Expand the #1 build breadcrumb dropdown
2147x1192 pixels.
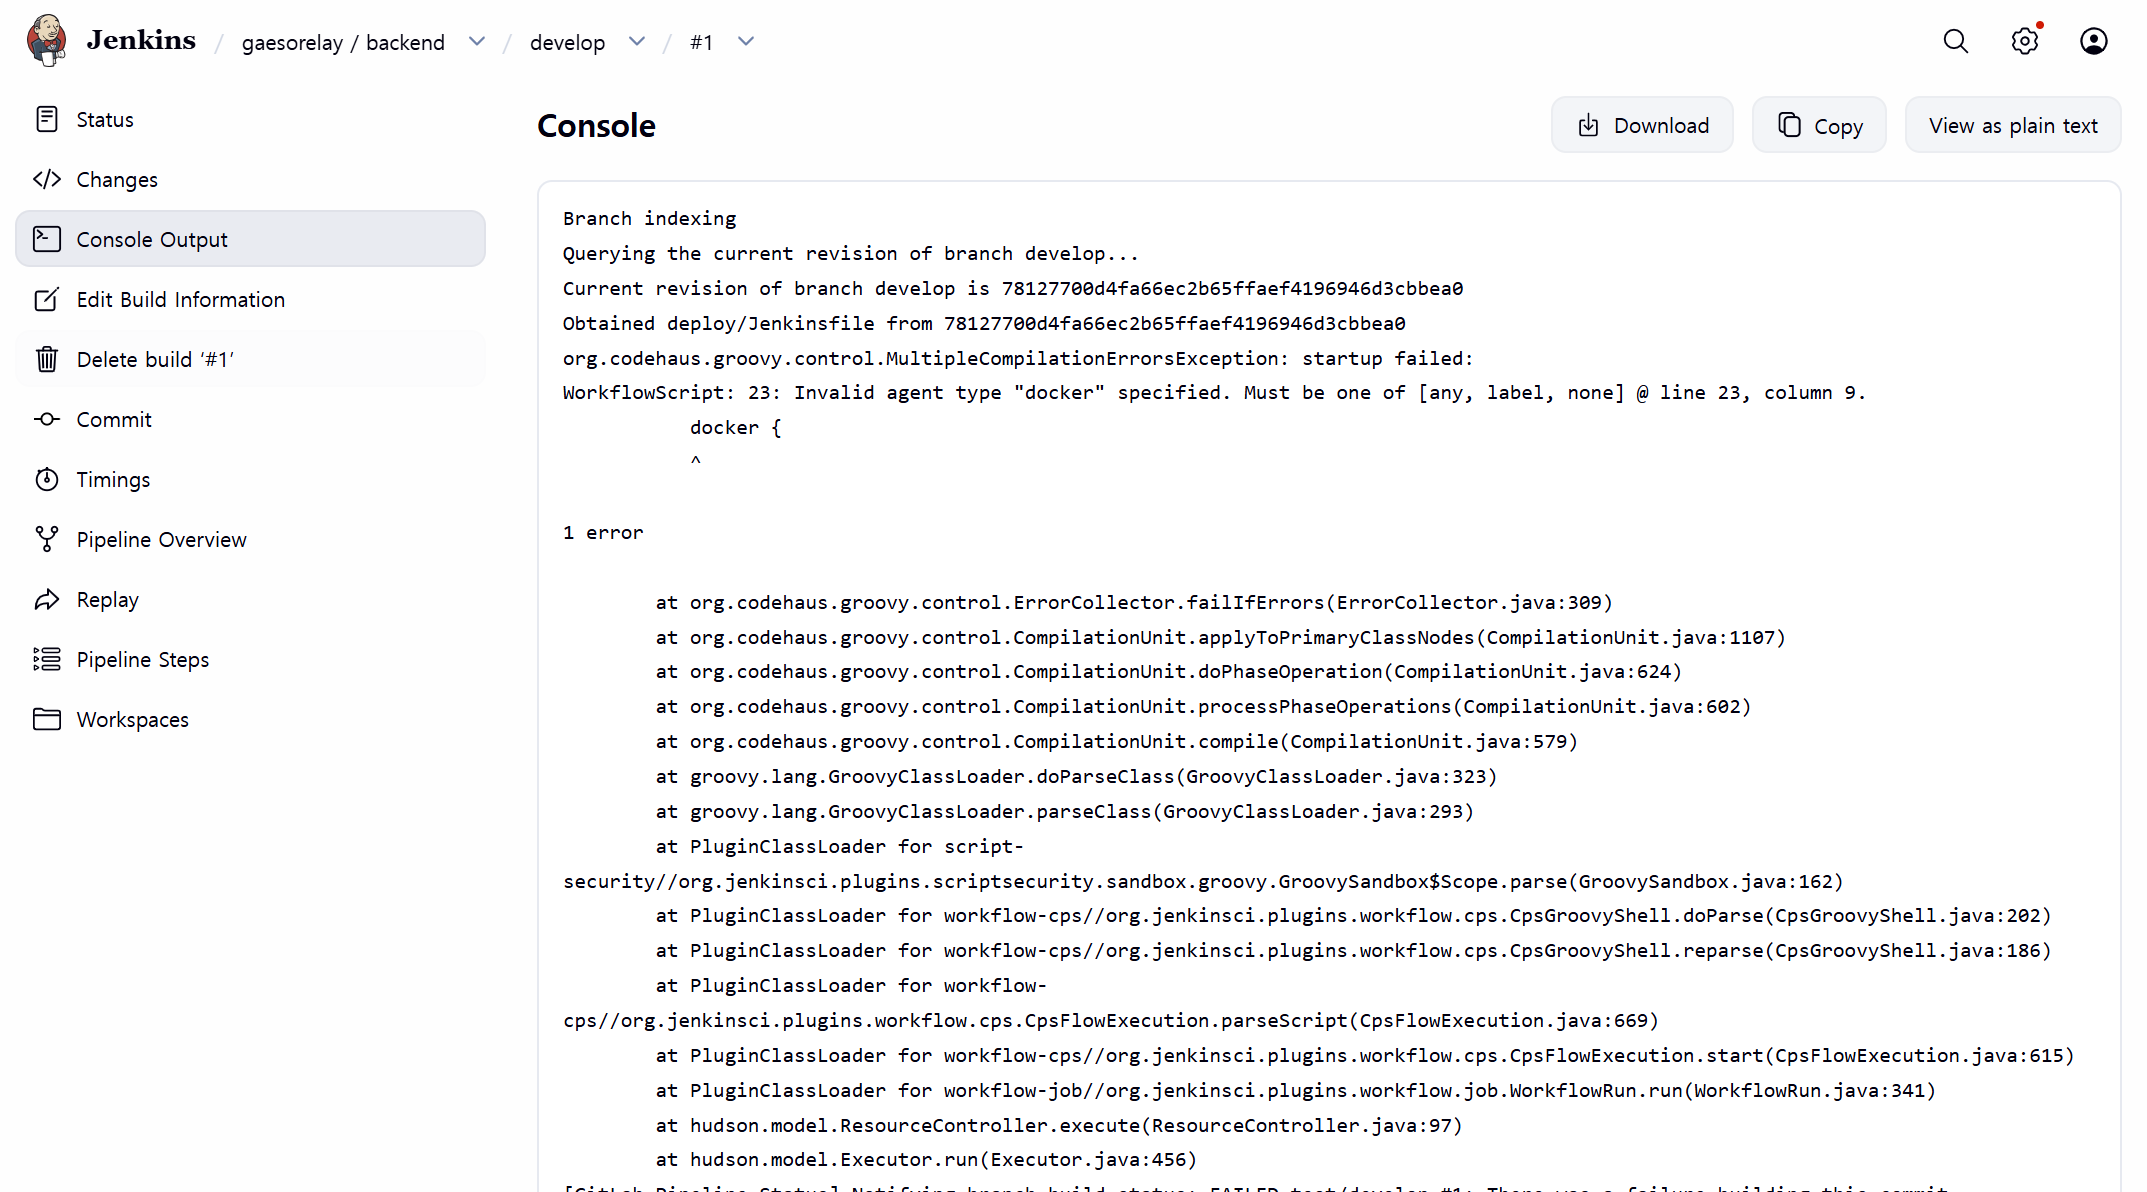(746, 41)
